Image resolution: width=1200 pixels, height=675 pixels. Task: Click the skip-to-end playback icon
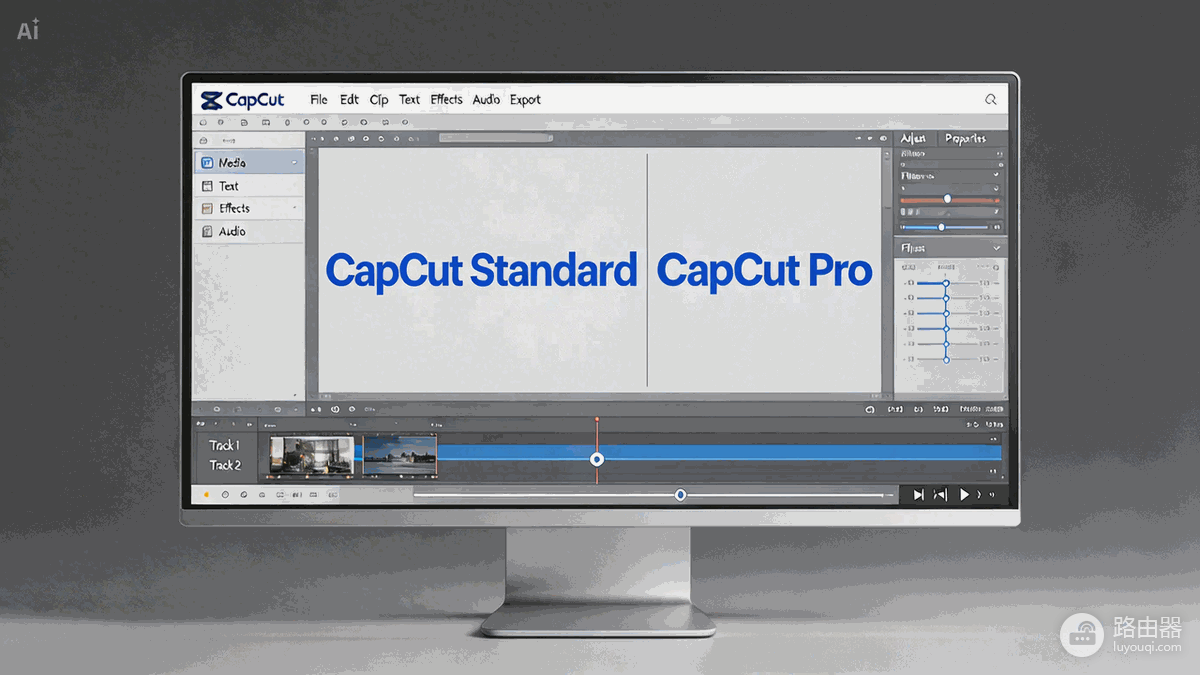pyautogui.click(x=918, y=495)
